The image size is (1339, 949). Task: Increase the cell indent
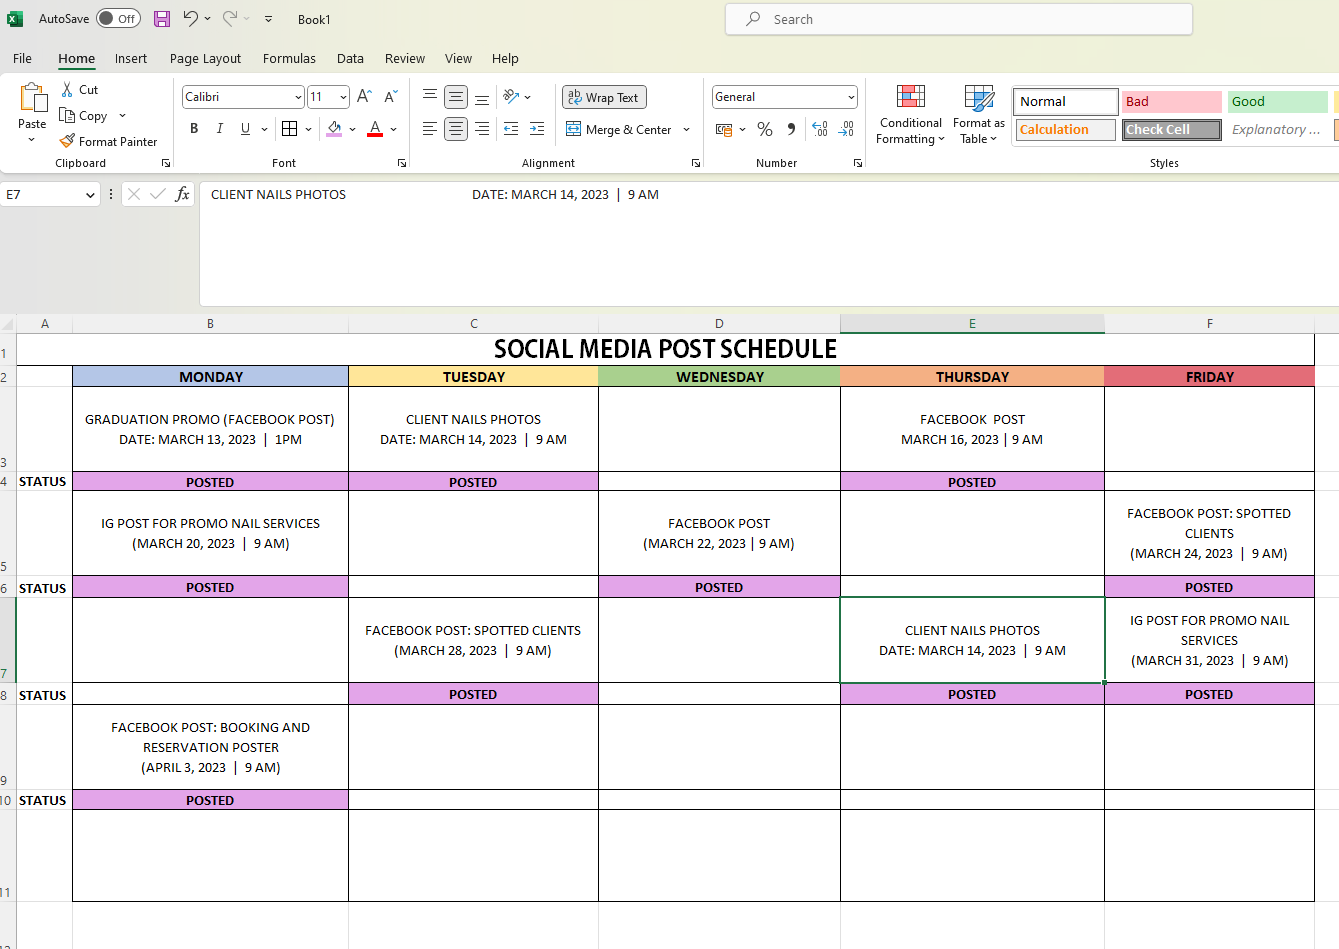(x=537, y=129)
